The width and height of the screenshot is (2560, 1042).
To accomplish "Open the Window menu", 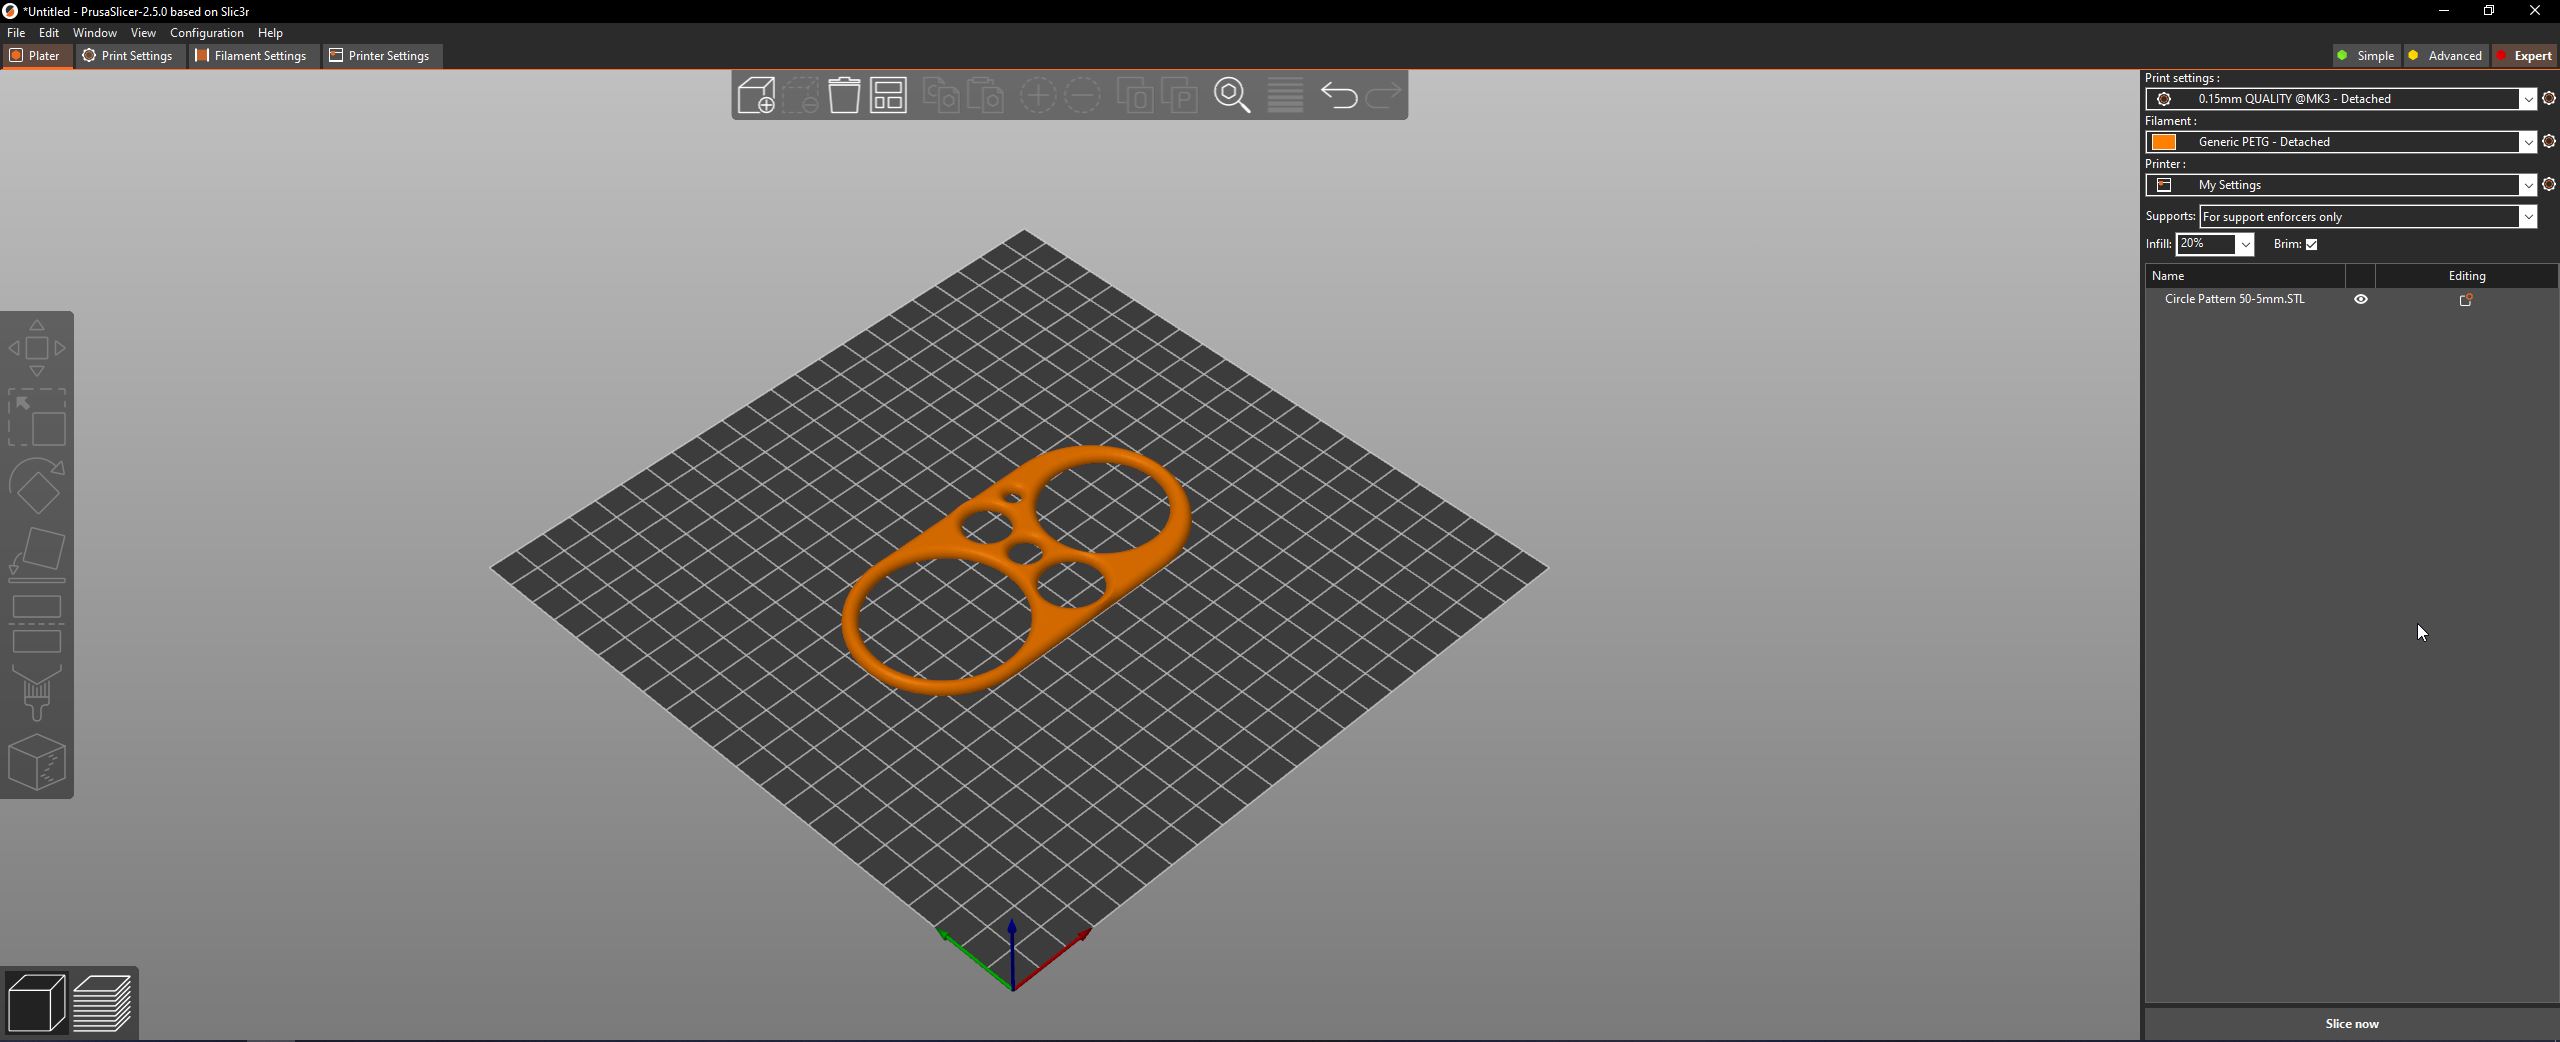I will 95,33.
